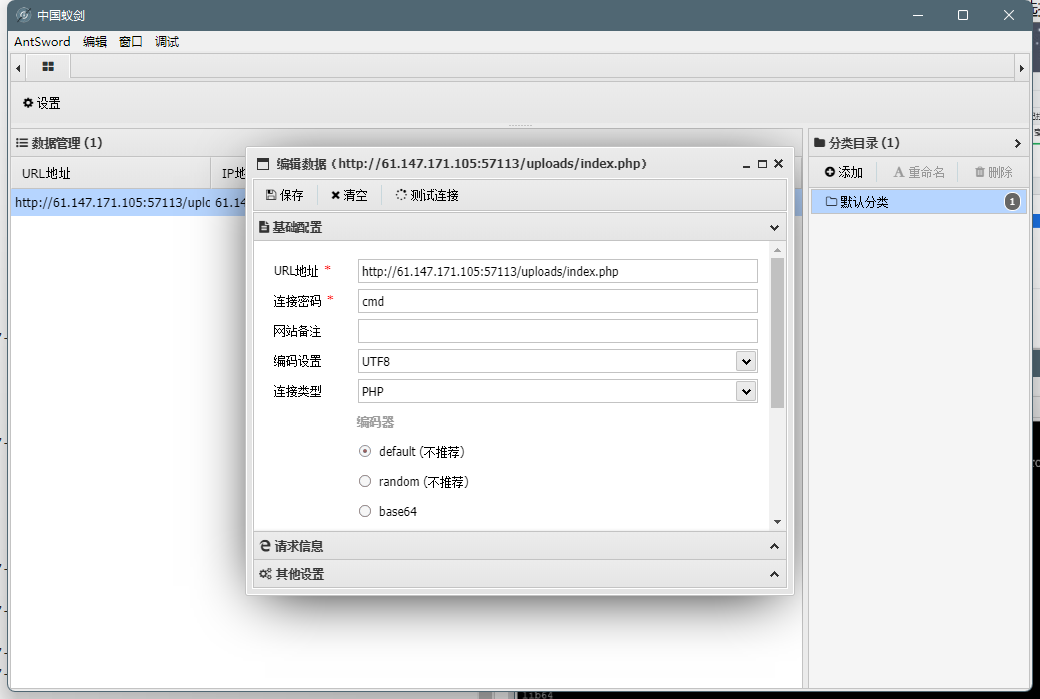
Task: Click 保存 to save the shell data
Action: (x=285, y=195)
